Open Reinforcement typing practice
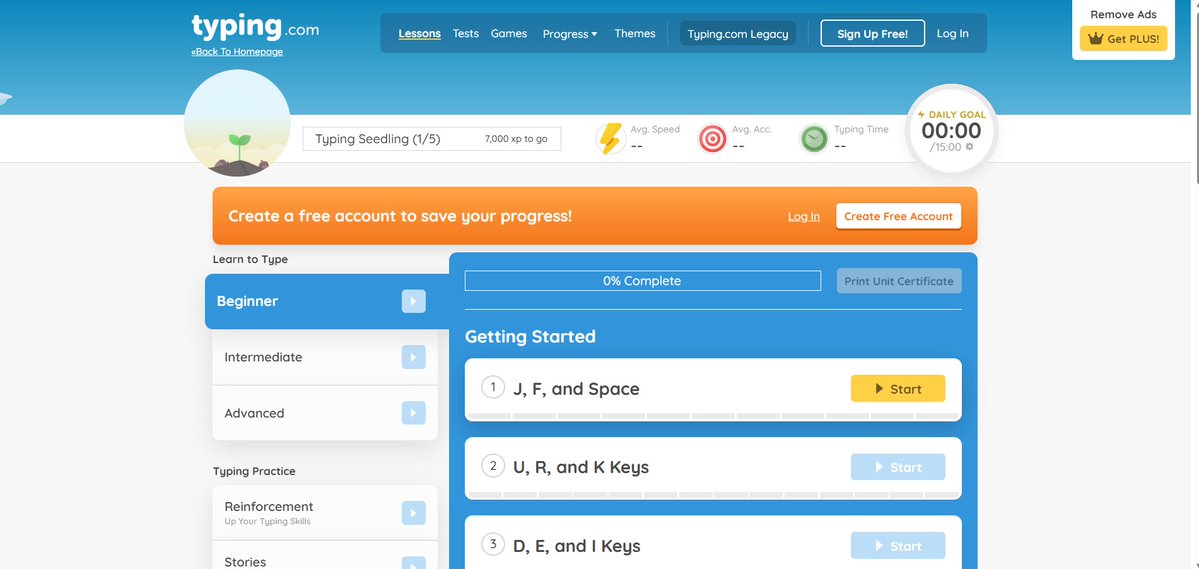 click(x=325, y=513)
